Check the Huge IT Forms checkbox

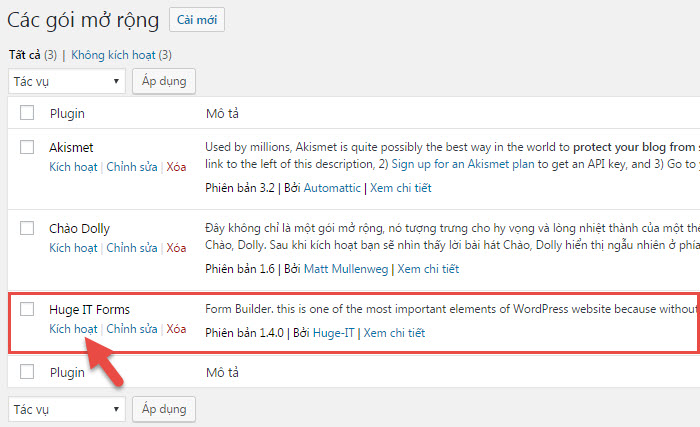(27, 309)
